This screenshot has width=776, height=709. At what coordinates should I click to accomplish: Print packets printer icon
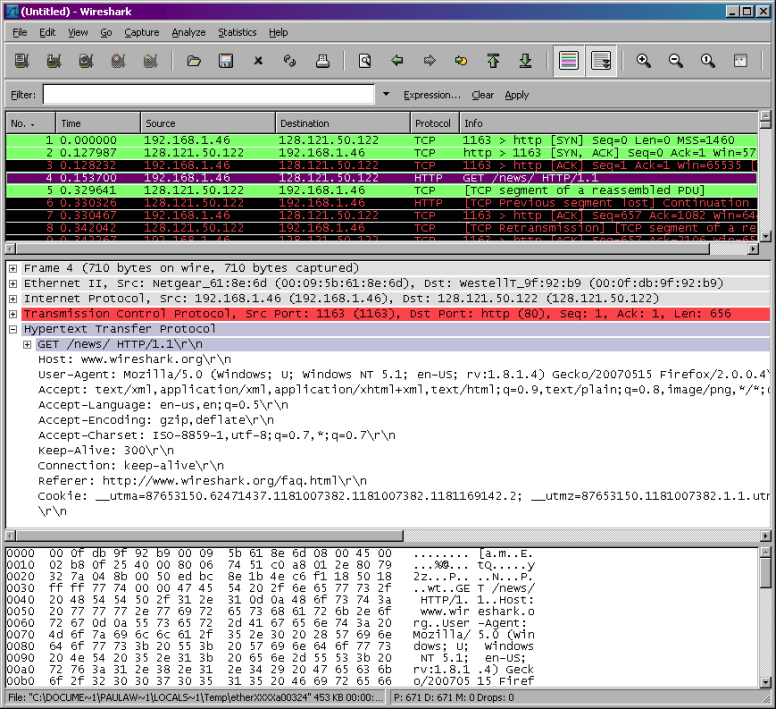tap(323, 61)
